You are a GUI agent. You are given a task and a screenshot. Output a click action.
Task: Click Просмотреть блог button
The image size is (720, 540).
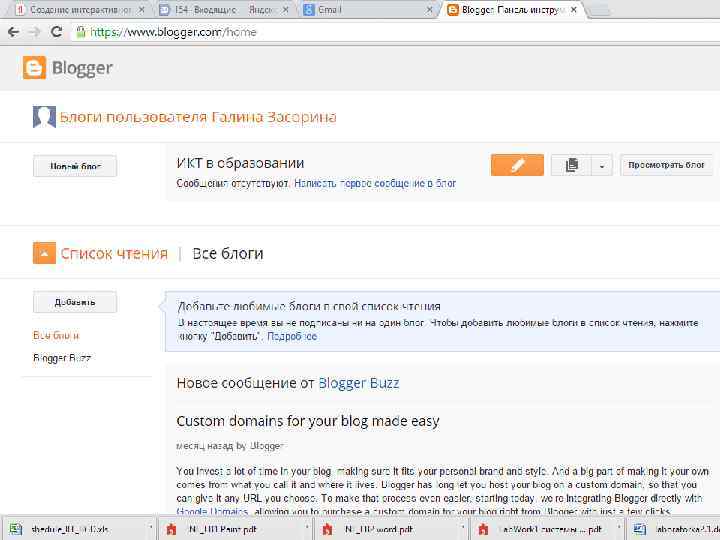coord(666,165)
